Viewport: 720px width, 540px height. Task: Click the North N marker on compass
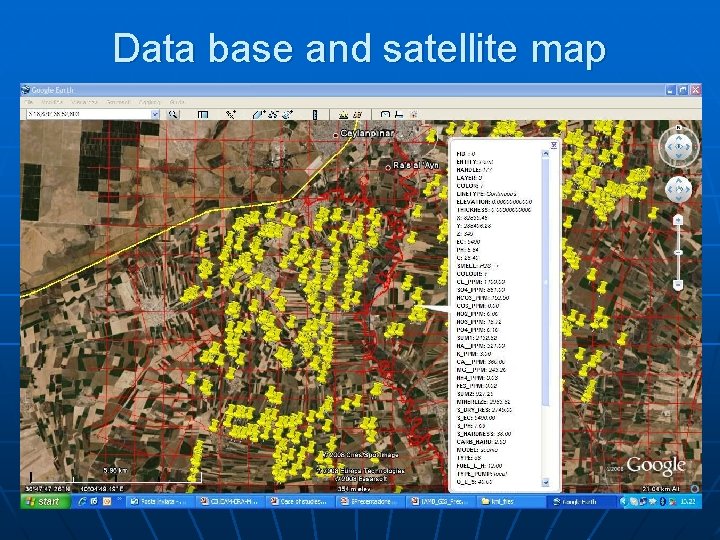[x=679, y=127]
